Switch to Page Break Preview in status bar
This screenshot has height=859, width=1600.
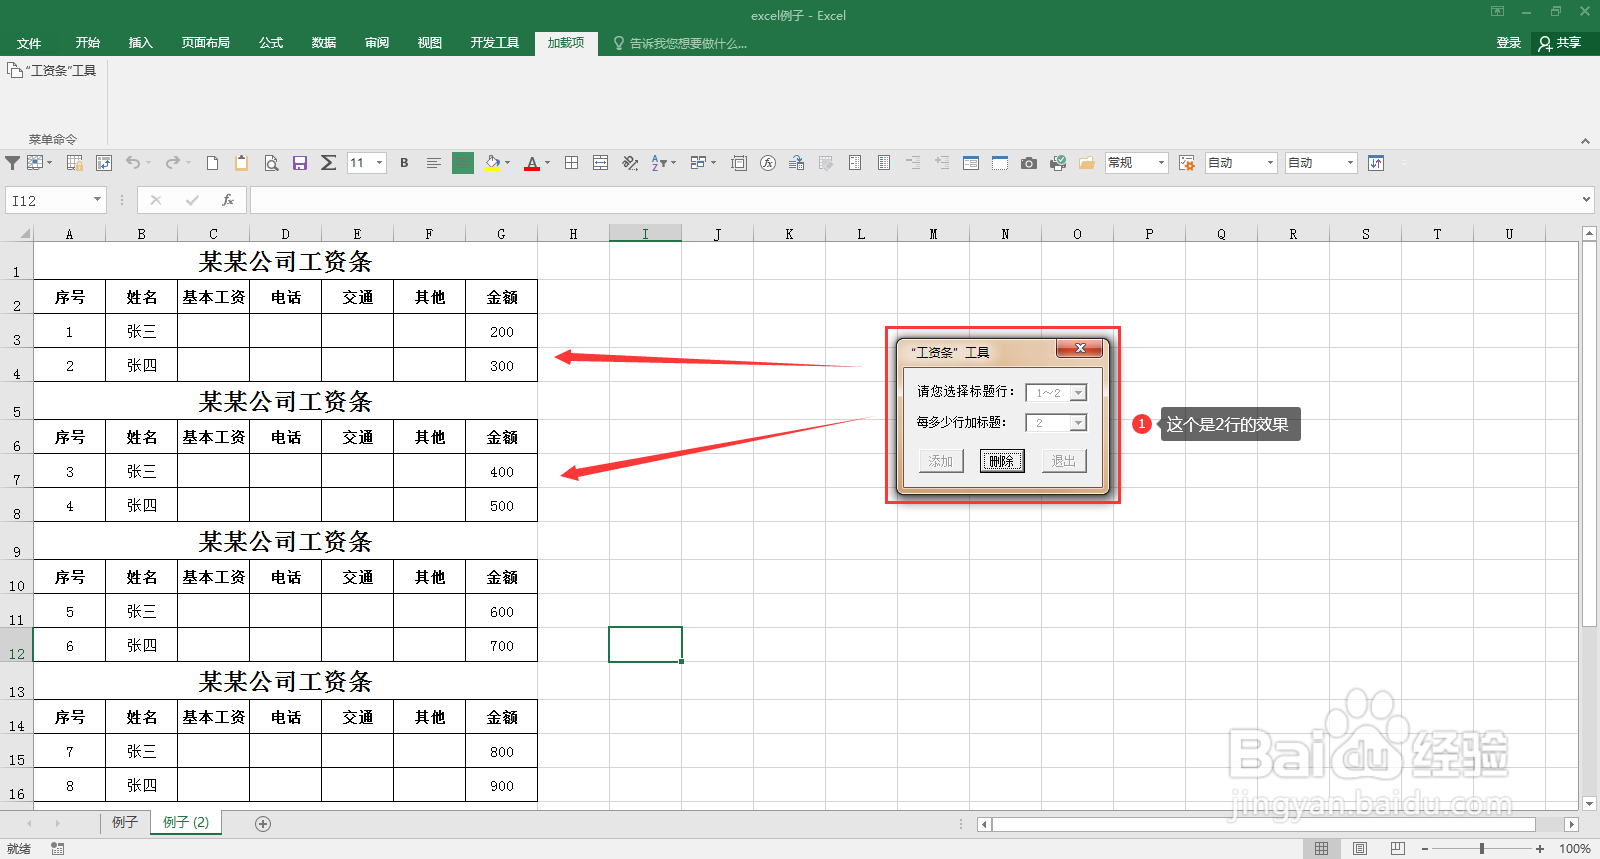click(1397, 849)
